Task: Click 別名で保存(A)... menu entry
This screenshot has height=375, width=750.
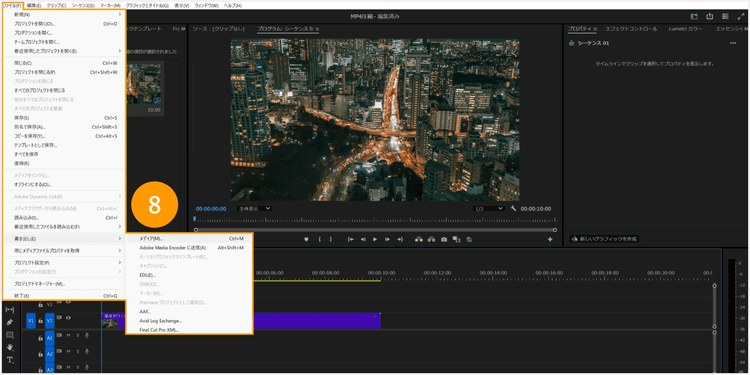Action: (65, 127)
